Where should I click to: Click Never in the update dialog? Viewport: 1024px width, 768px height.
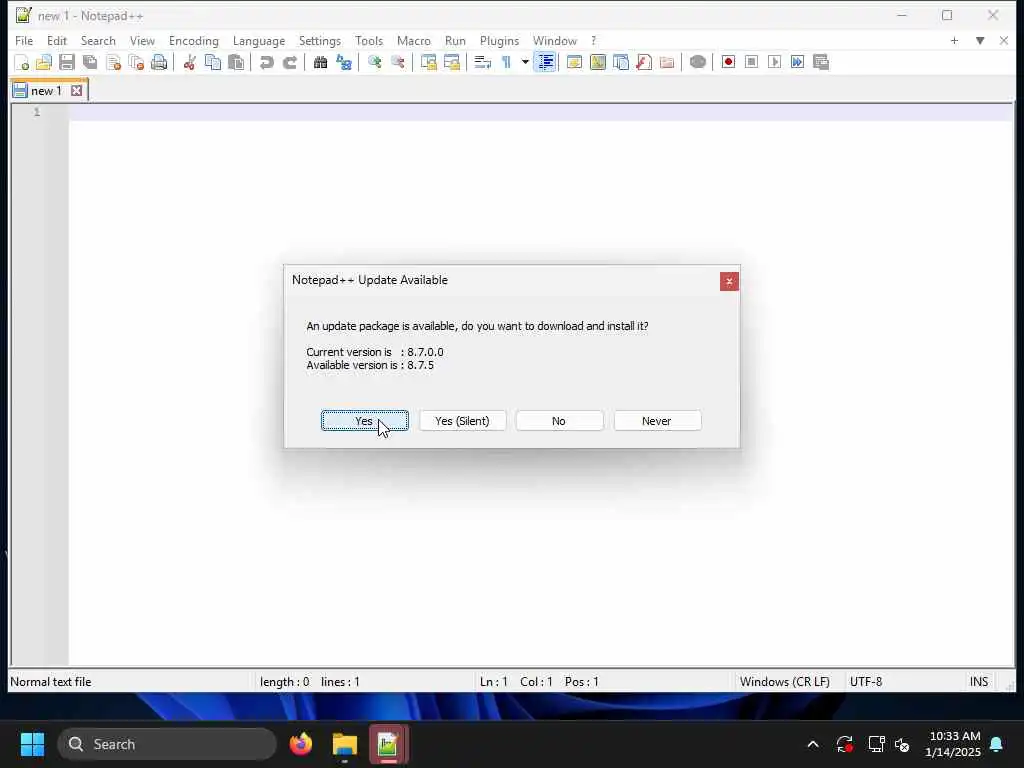tap(657, 421)
